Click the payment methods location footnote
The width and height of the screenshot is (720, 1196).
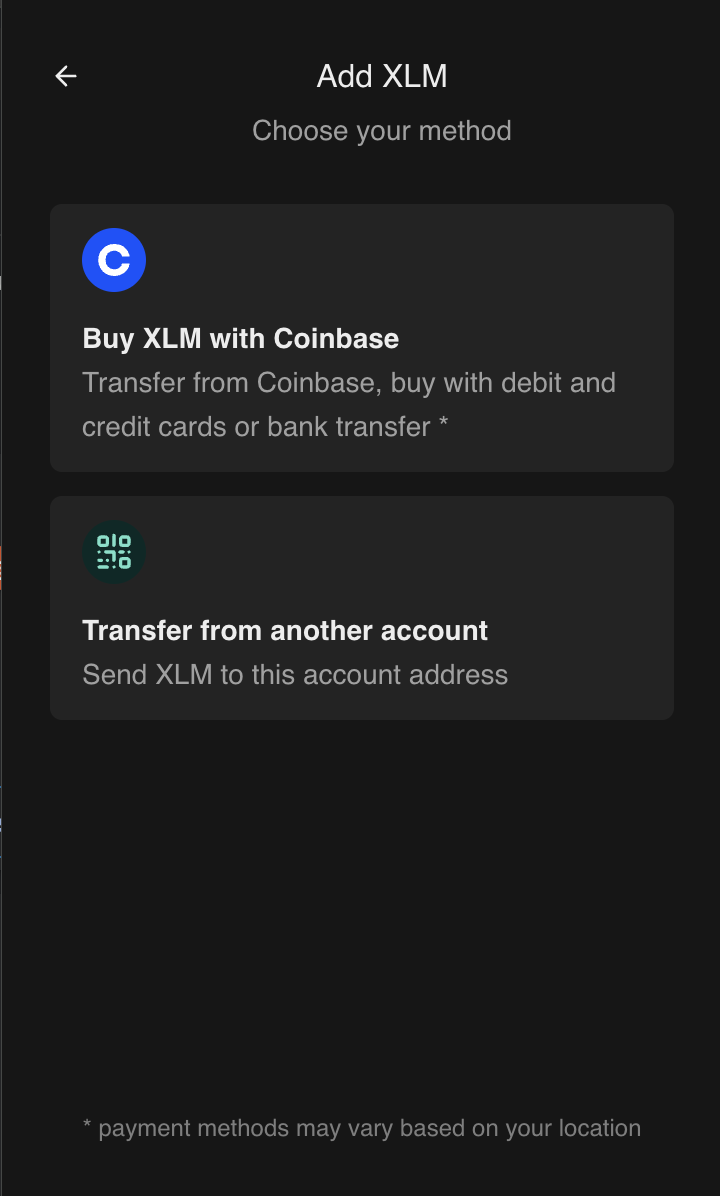click(x=362, y=1128)
